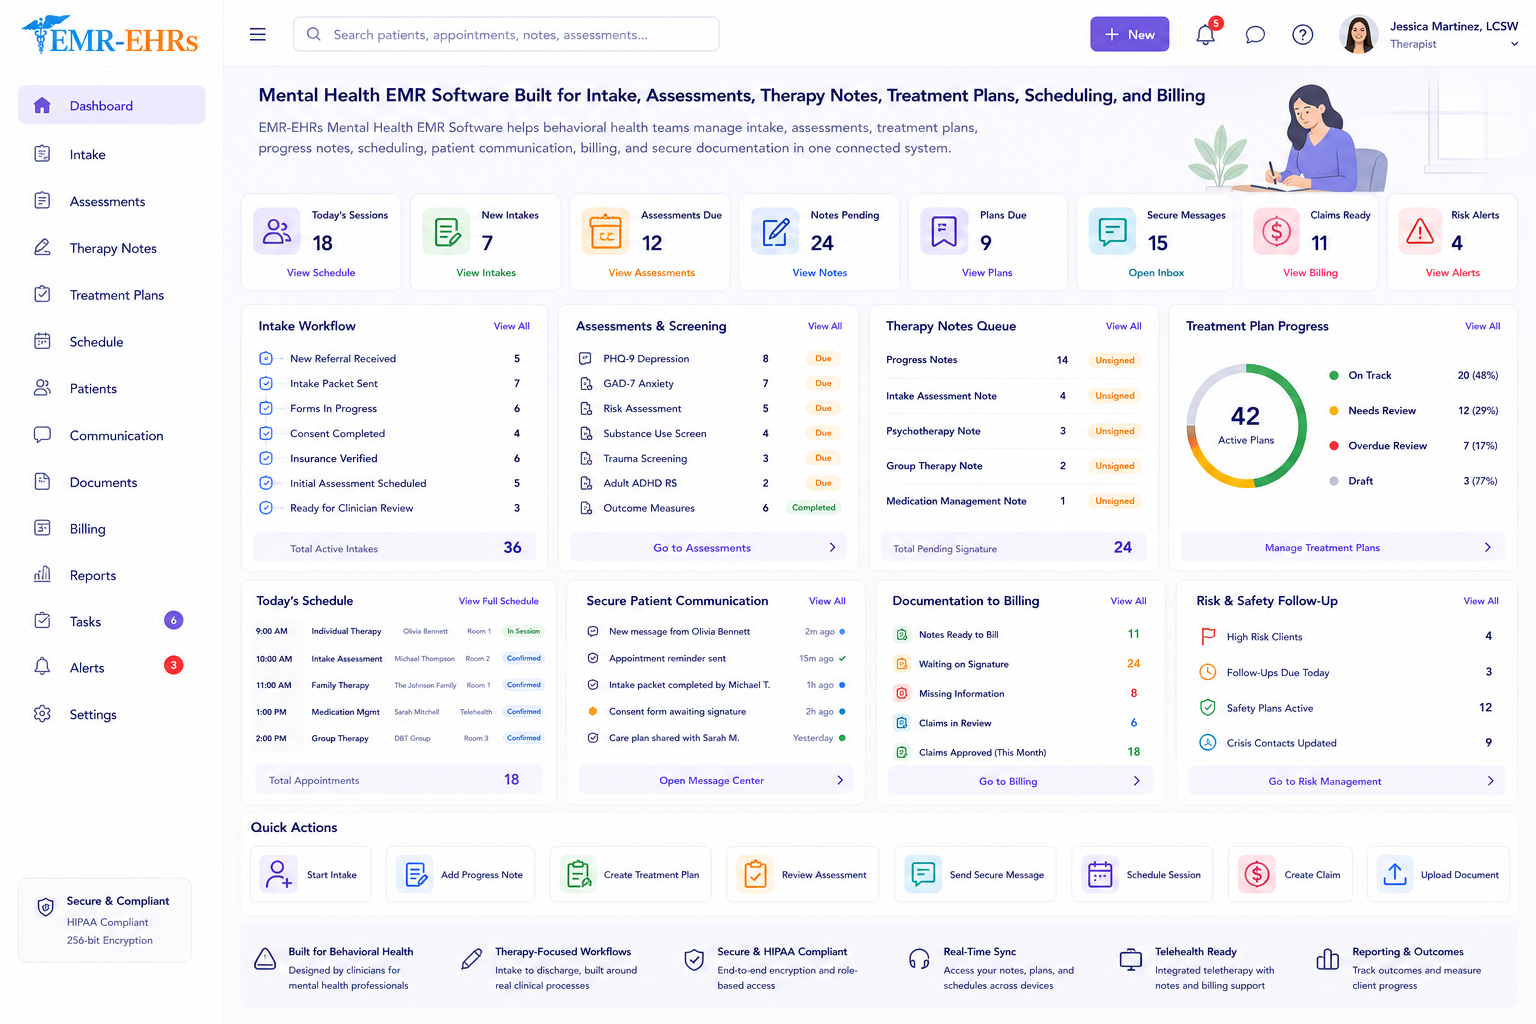Click the Notes Pending edit icon
The height and width of the screenshot is (1024, 1536).
click(x=775, y=231)
